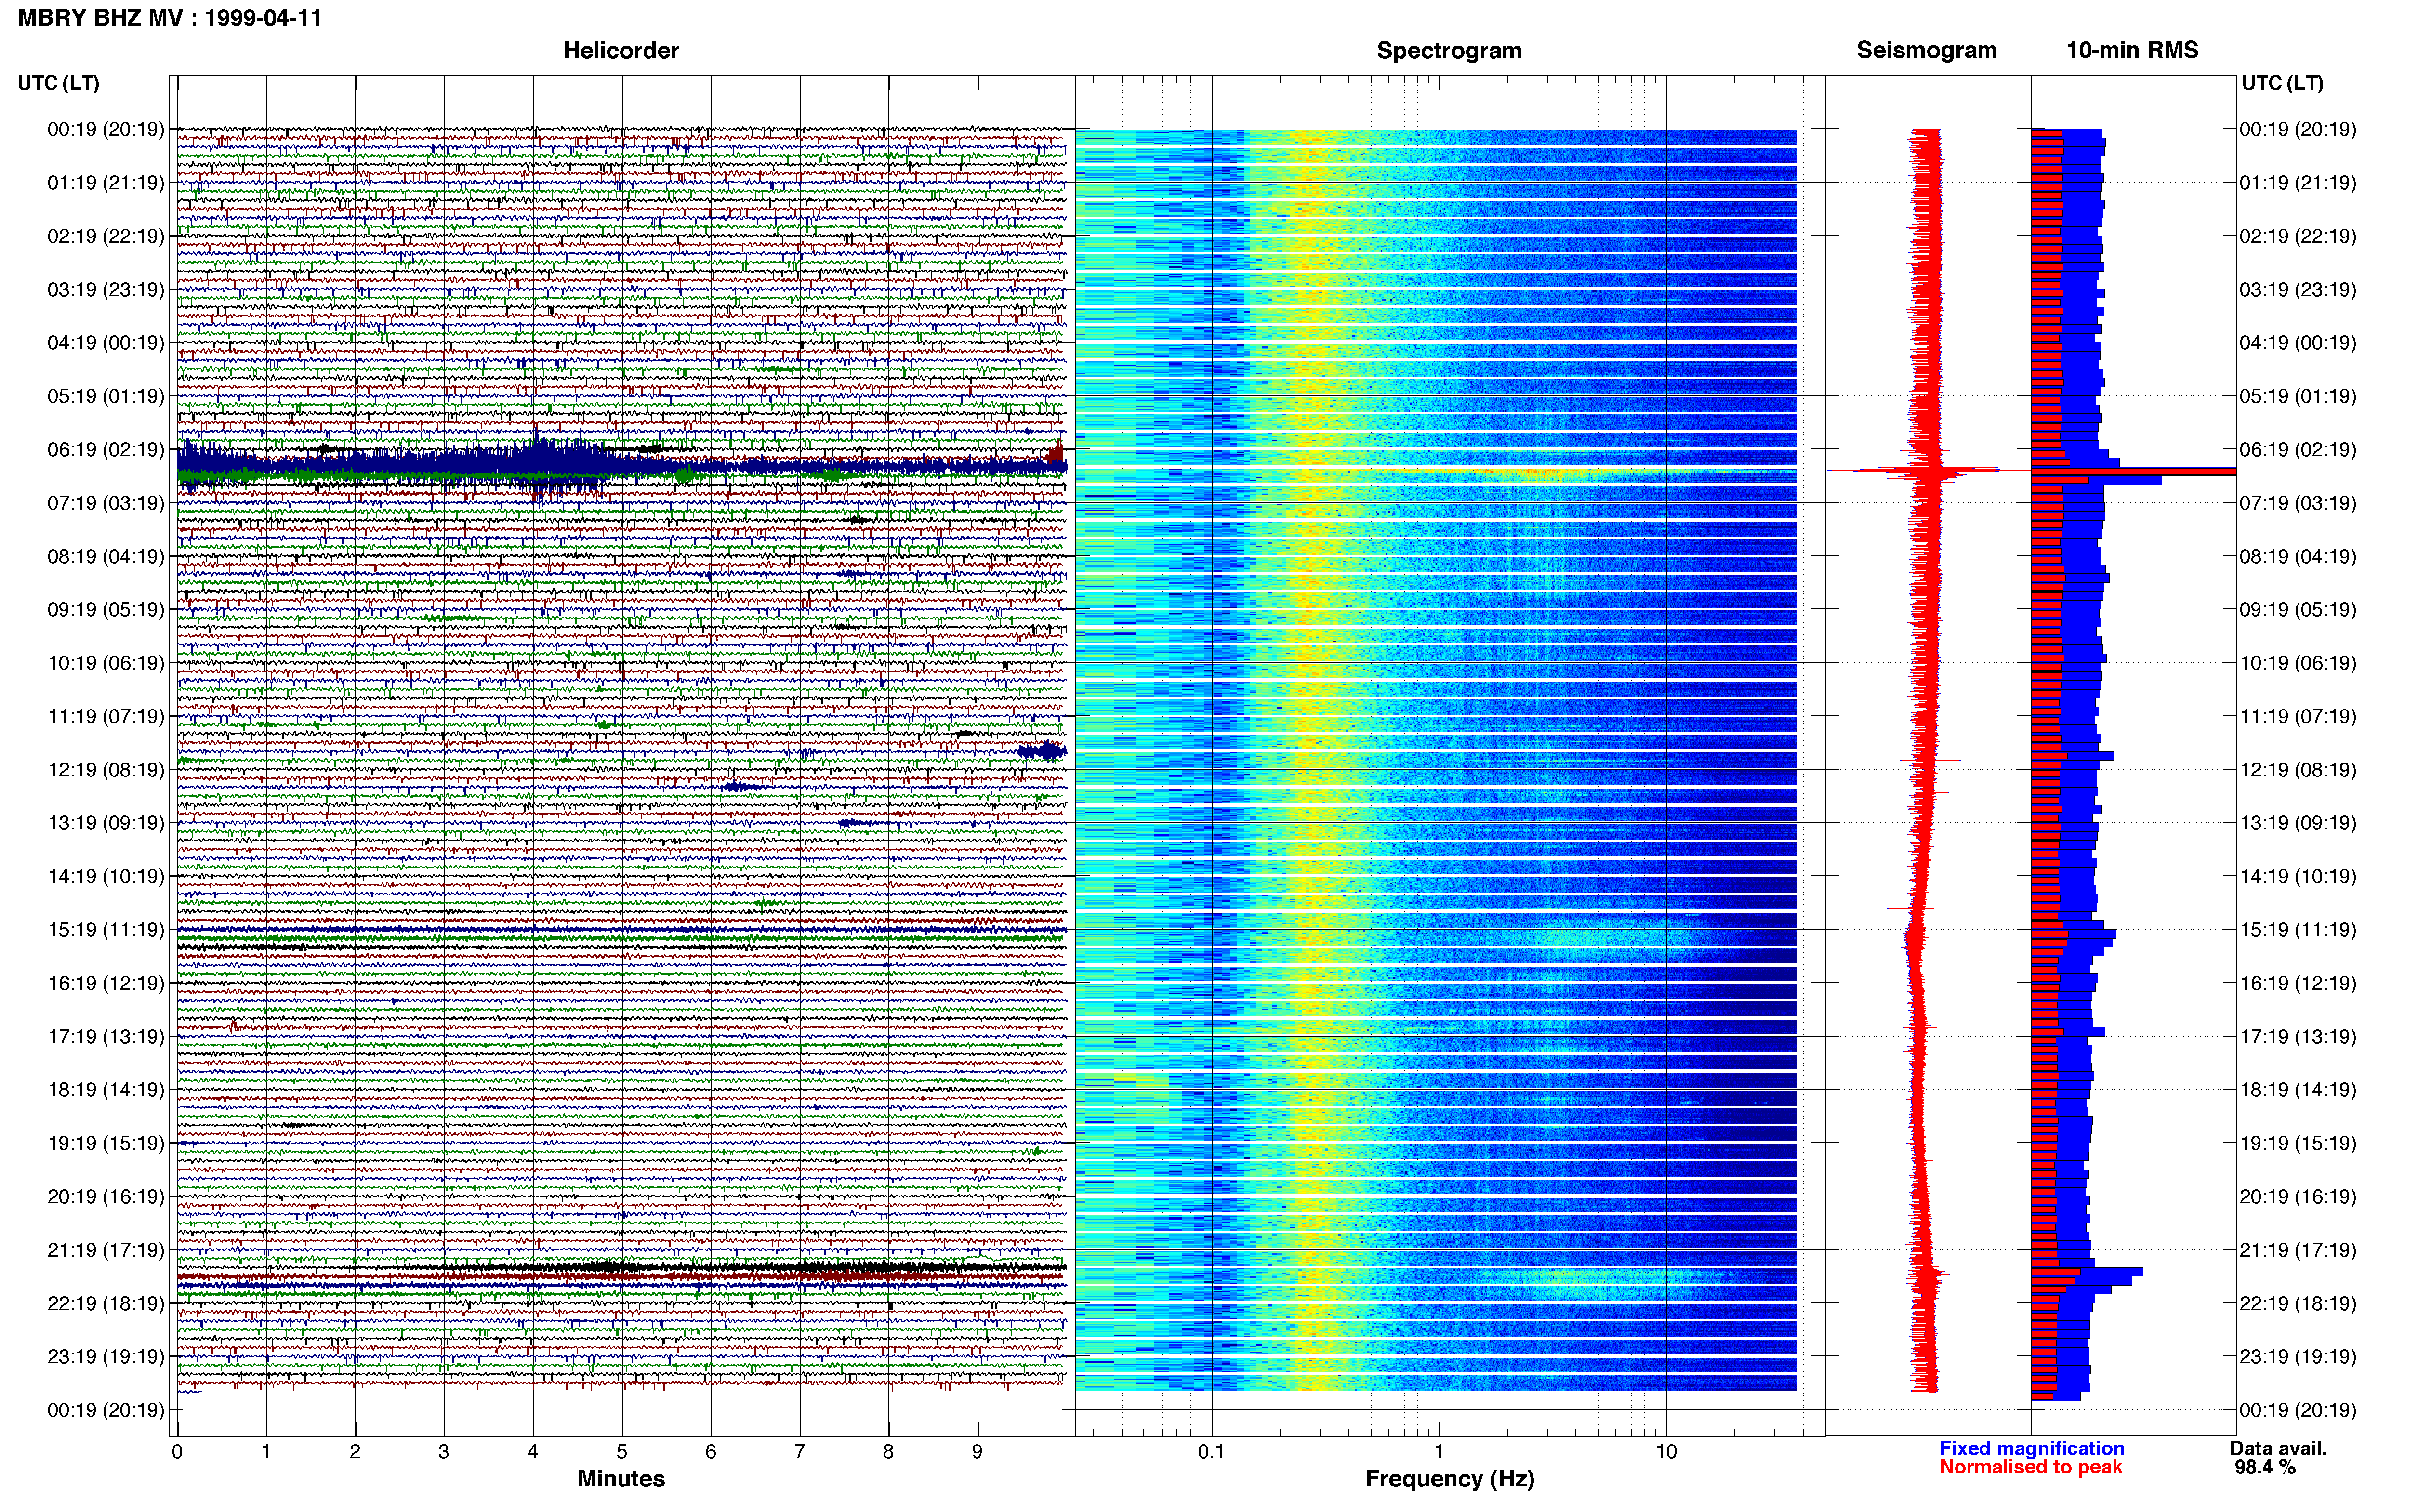Click the thick black and red helicorder traces near 21:39
2418x1512 pixels.
(x=622, y=1273)
